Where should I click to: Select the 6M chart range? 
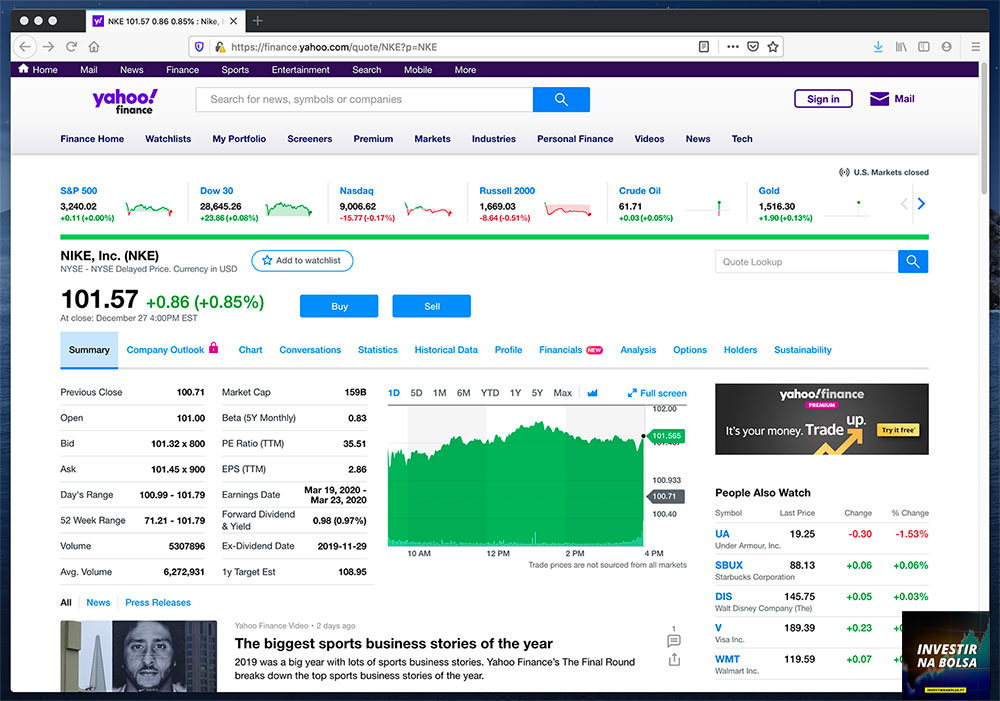464,393
